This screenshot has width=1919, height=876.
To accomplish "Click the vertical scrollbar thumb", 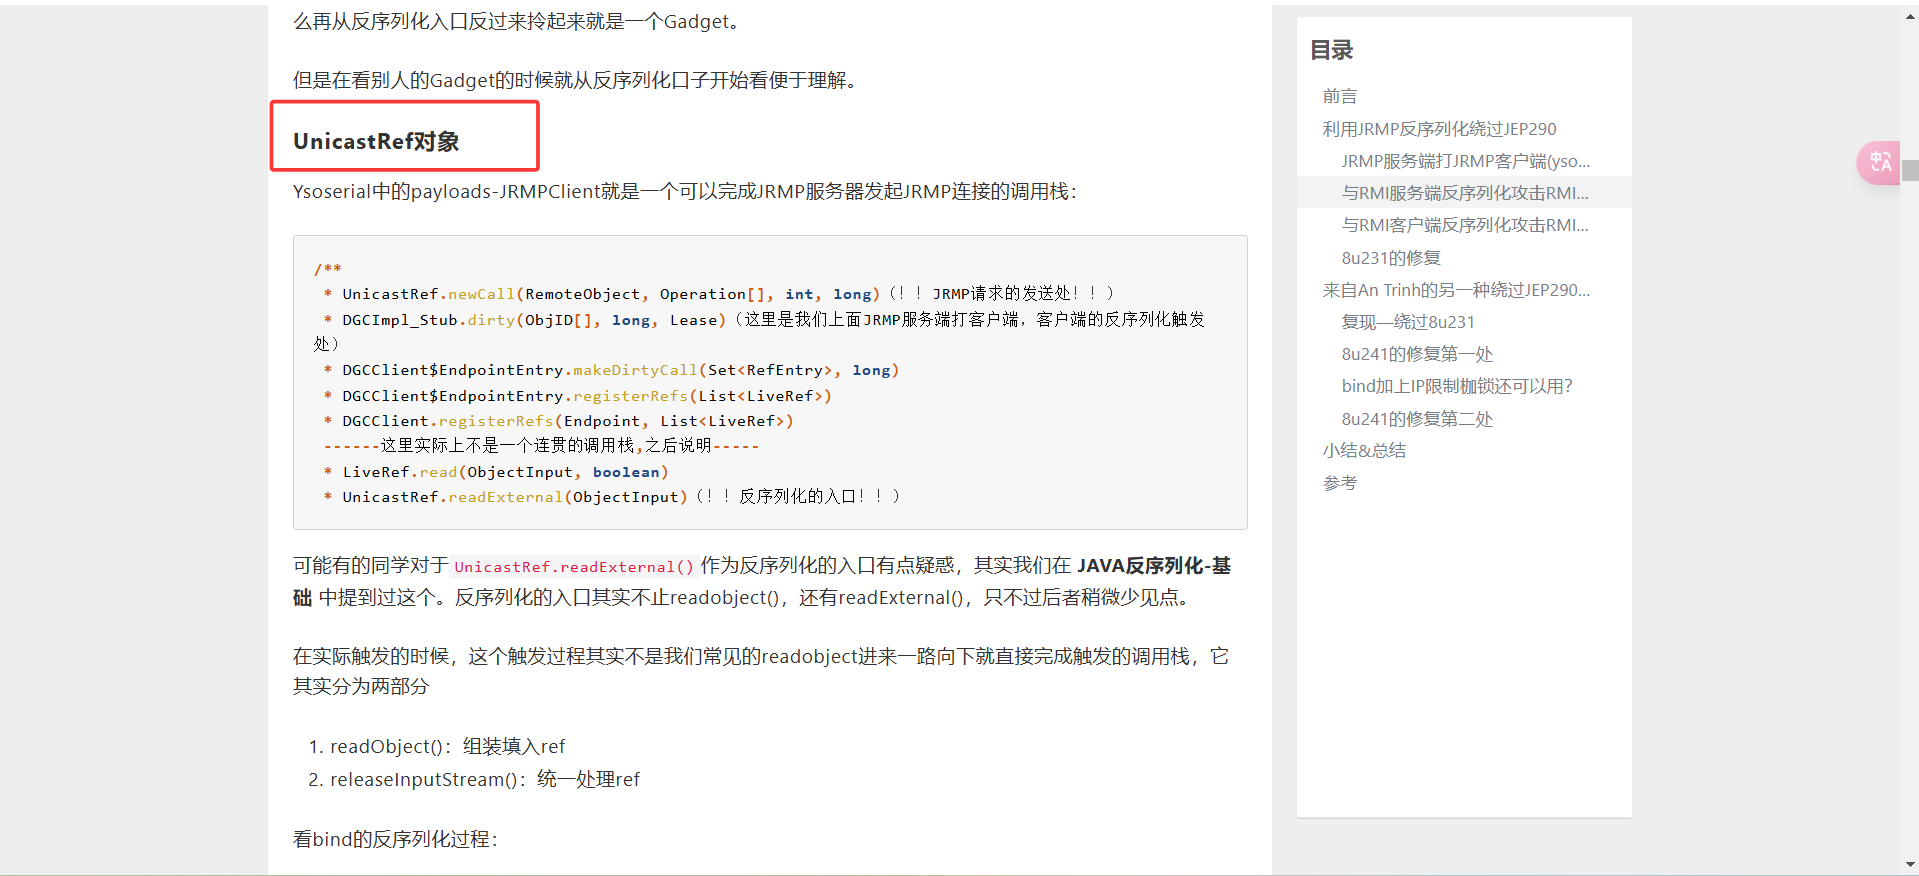I will 1910,170.
